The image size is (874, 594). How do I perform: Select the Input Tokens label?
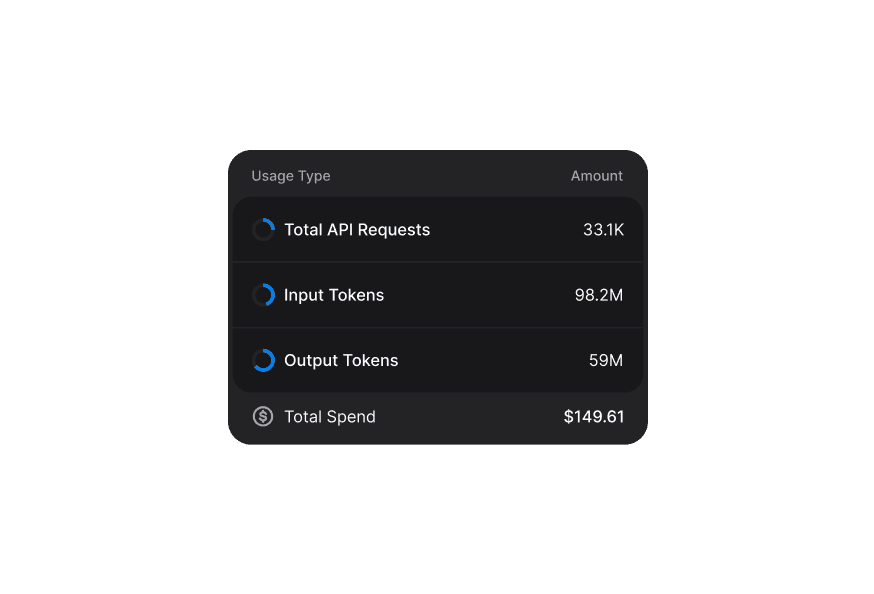click(x=334, y=295)
